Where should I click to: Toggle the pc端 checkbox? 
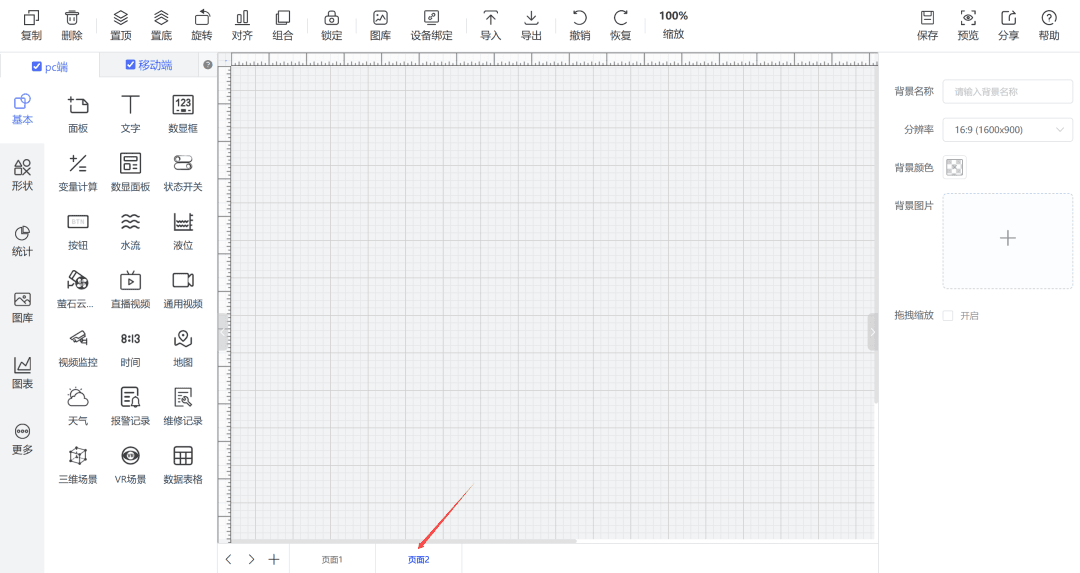tap(37, 66)
